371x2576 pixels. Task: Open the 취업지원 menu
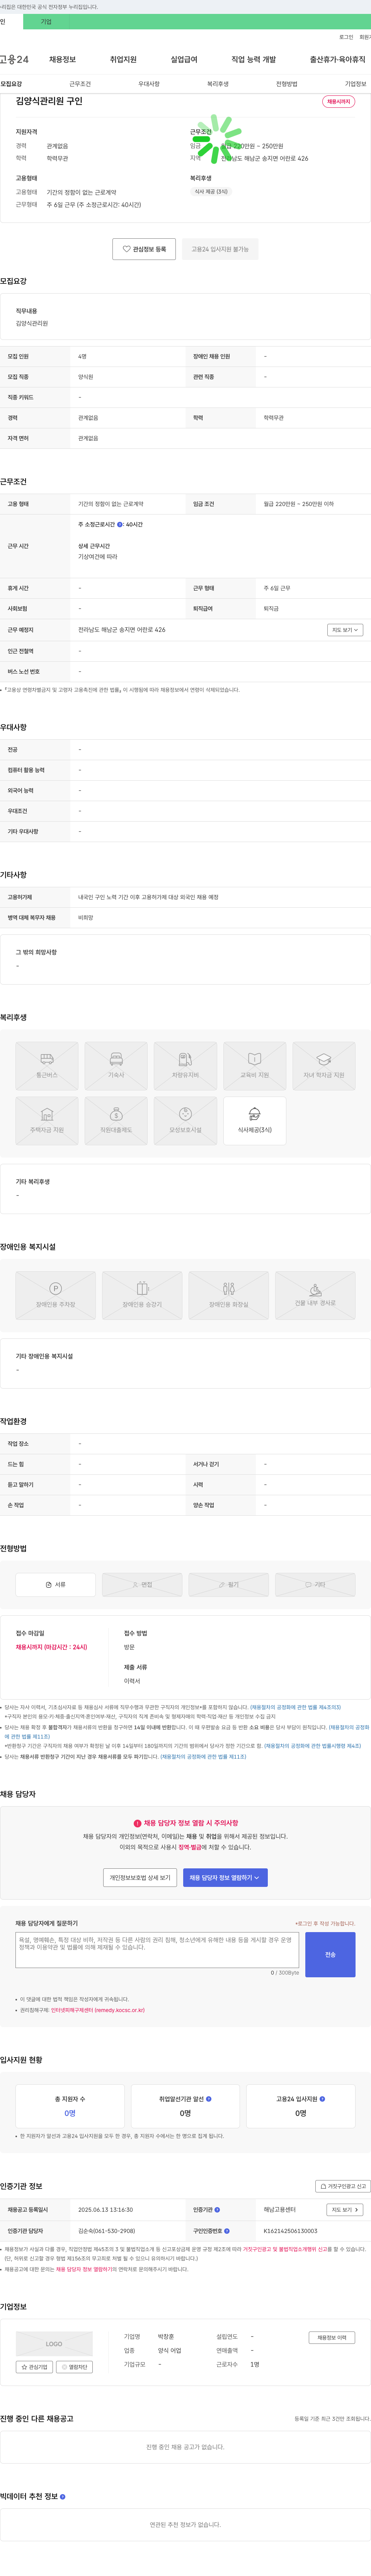tap(123, 60)
